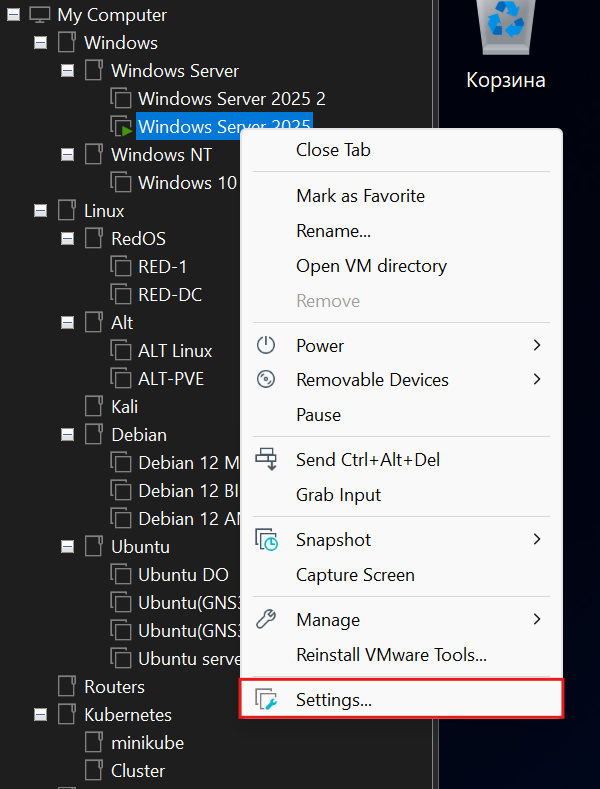
Task: Collapse the Windows folder in tree
Action: (x=40, y=43)
